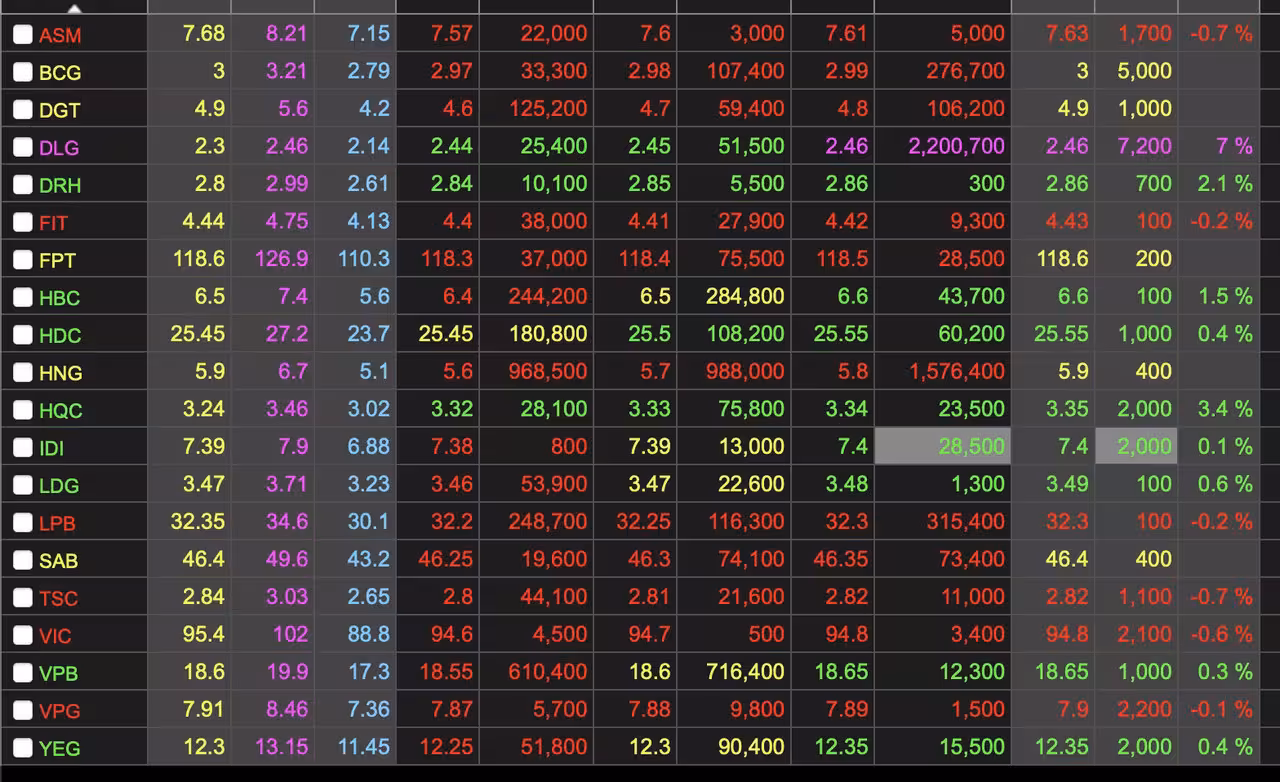Click the 46.25 bid price for SAB
Image resolution: width=1280 pixels, height=782 pixels.
445,558
